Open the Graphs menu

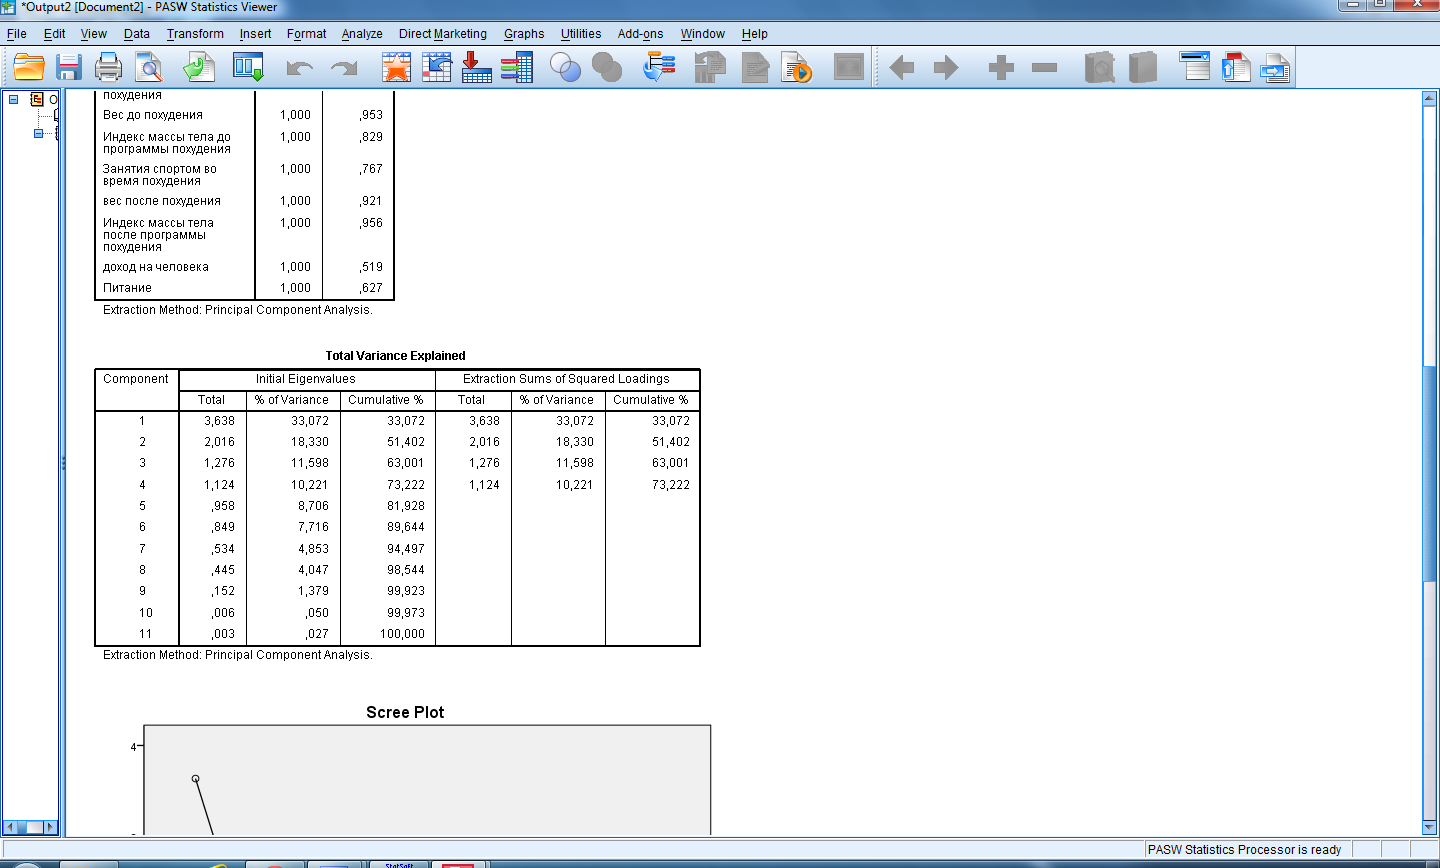pyautogui.click(x=524, y=34)
